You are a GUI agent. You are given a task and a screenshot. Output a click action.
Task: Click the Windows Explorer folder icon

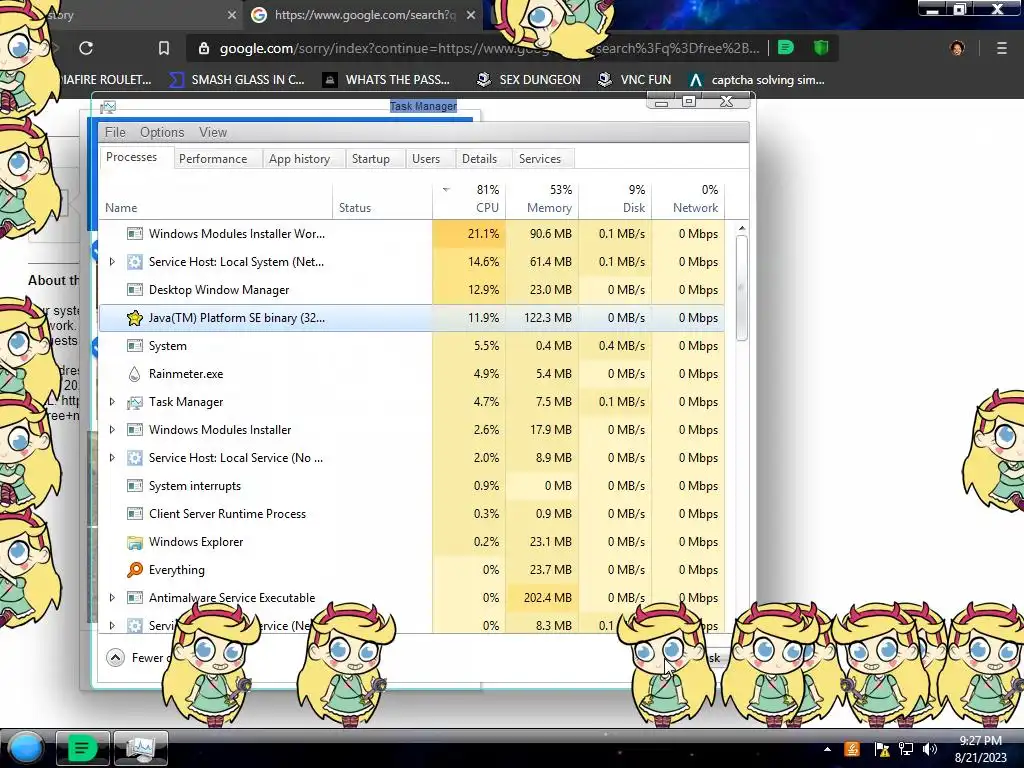click(x=135, y=542)
